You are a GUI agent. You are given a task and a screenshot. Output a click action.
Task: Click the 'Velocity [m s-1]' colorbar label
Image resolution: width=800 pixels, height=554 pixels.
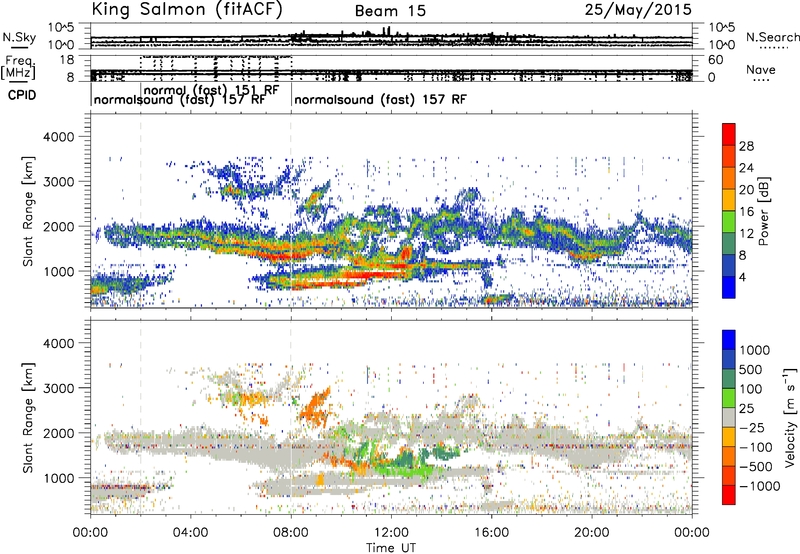(x=790, y=417)
